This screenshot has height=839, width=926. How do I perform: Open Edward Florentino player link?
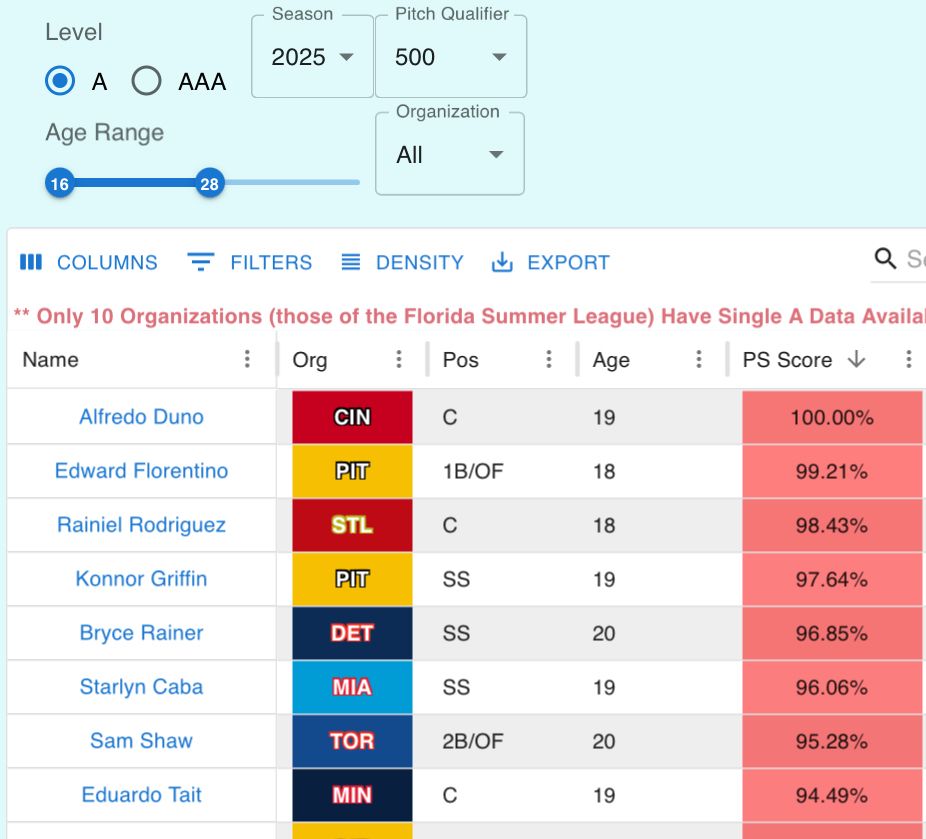pos(142,471)
